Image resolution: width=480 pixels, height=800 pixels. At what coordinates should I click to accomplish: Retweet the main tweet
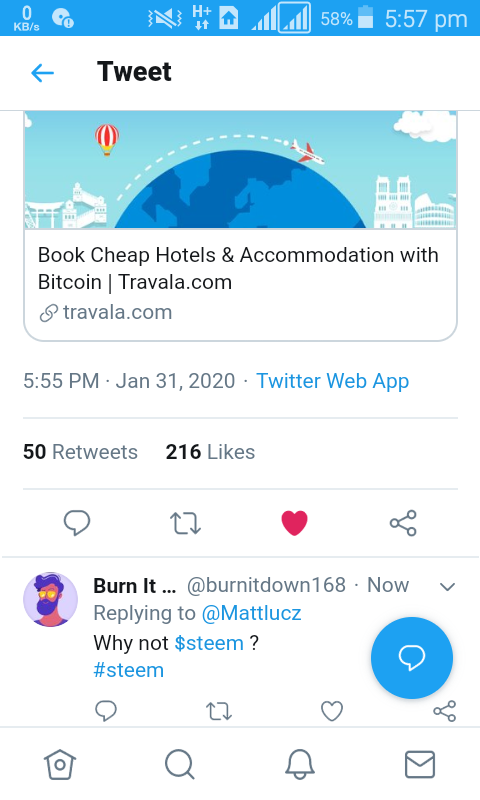pyautogui.click(x=185, y=523)
